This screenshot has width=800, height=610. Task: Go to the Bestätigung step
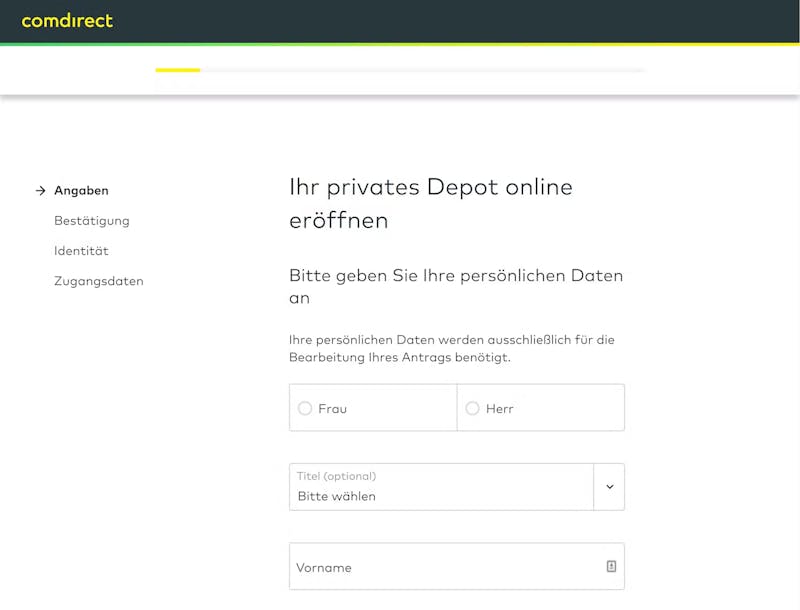[x=92, y=221]
